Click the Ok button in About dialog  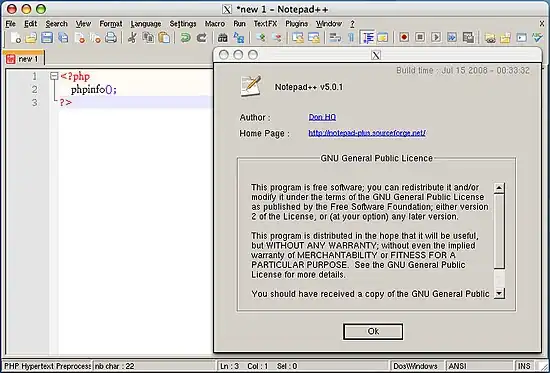coord(373,332)
